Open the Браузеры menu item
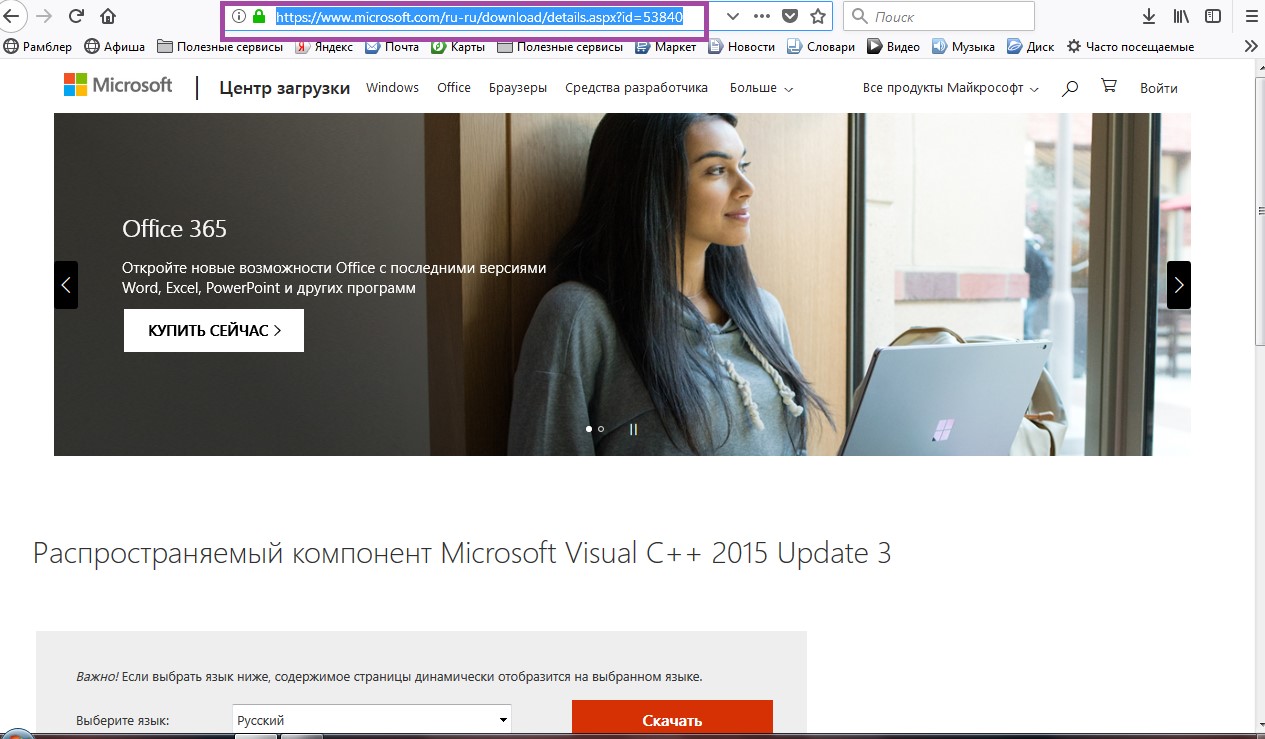The height and width of the screenshot is (739, 1265). 518,88
